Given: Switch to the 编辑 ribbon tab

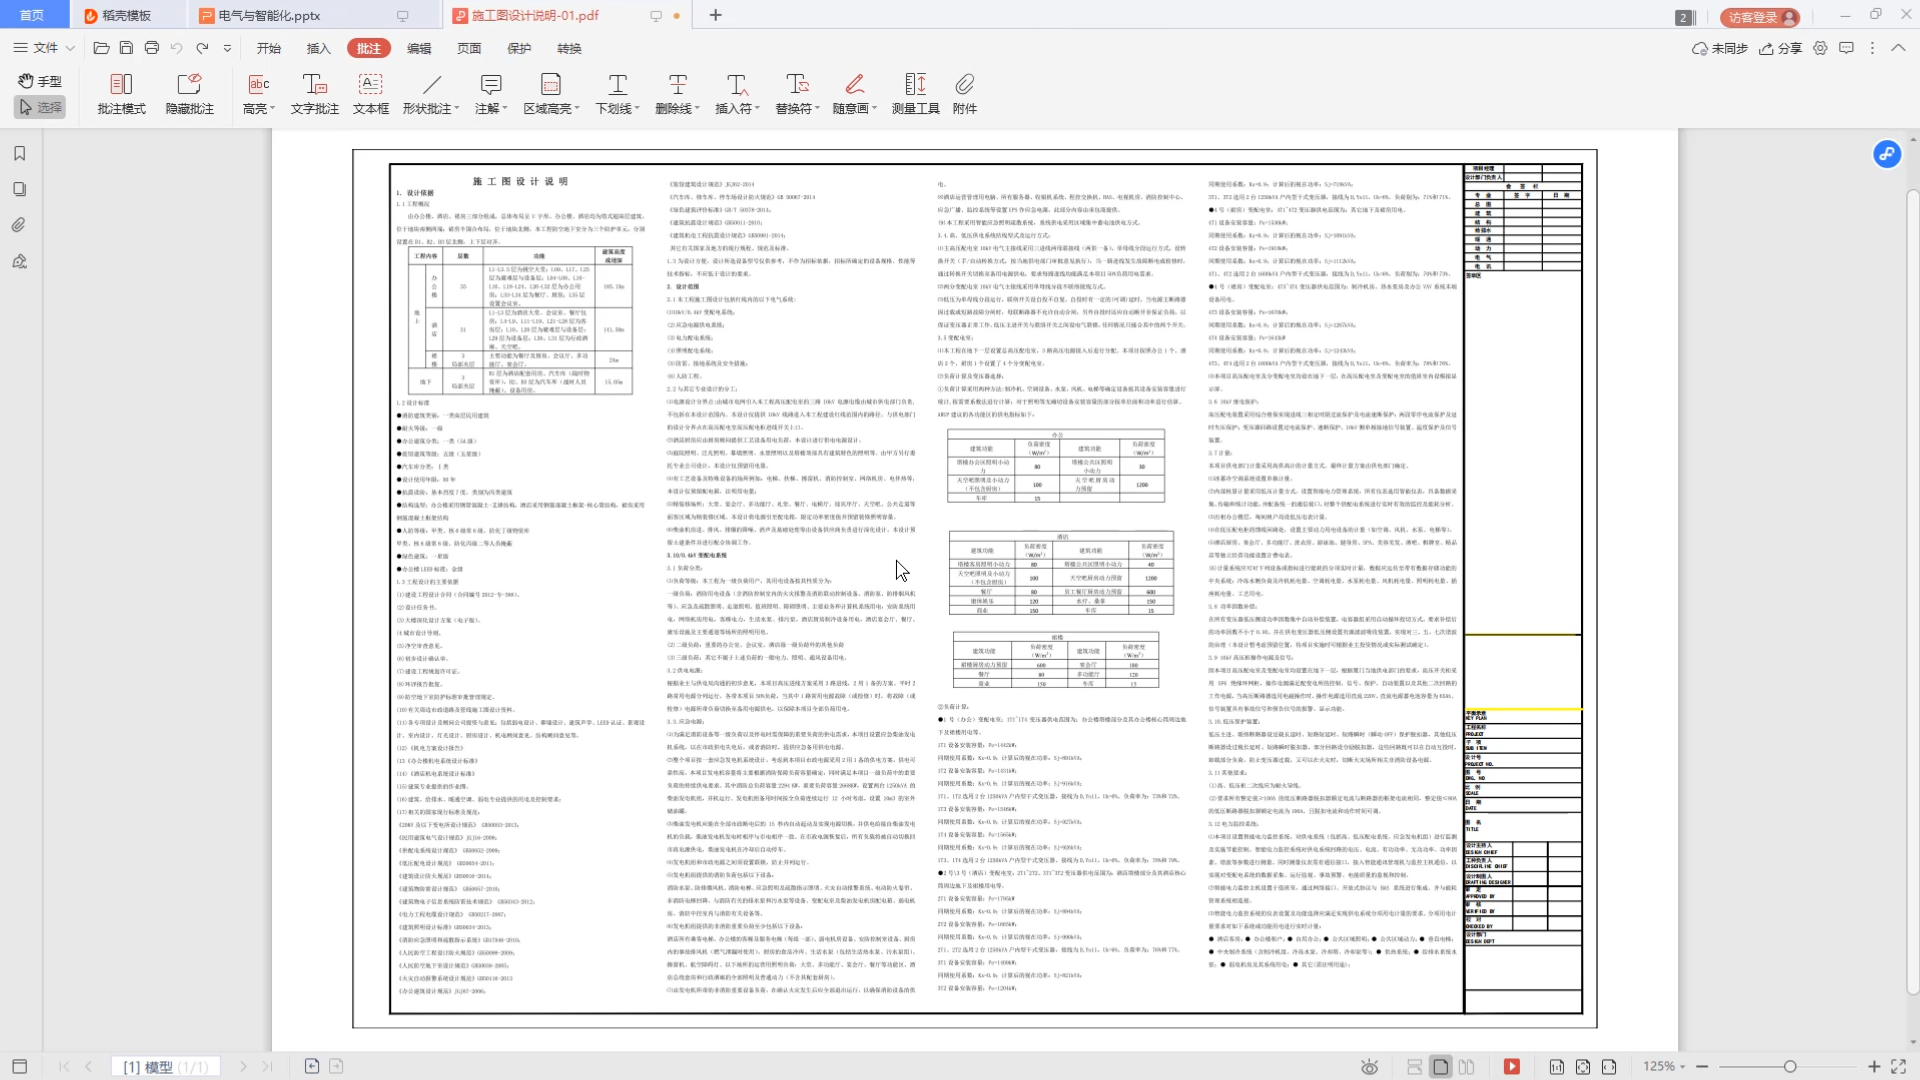Looking at the screenshot, I should pos(419,48).
